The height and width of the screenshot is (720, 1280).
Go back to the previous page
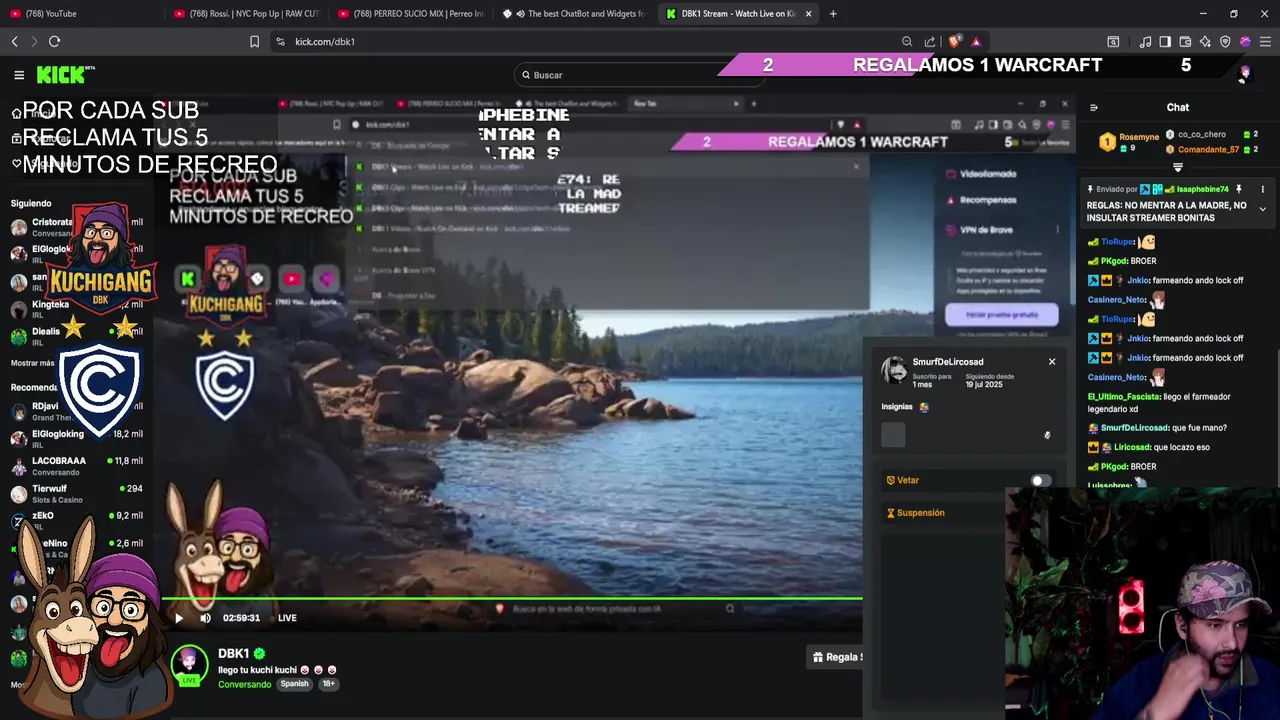pos(14,41)
